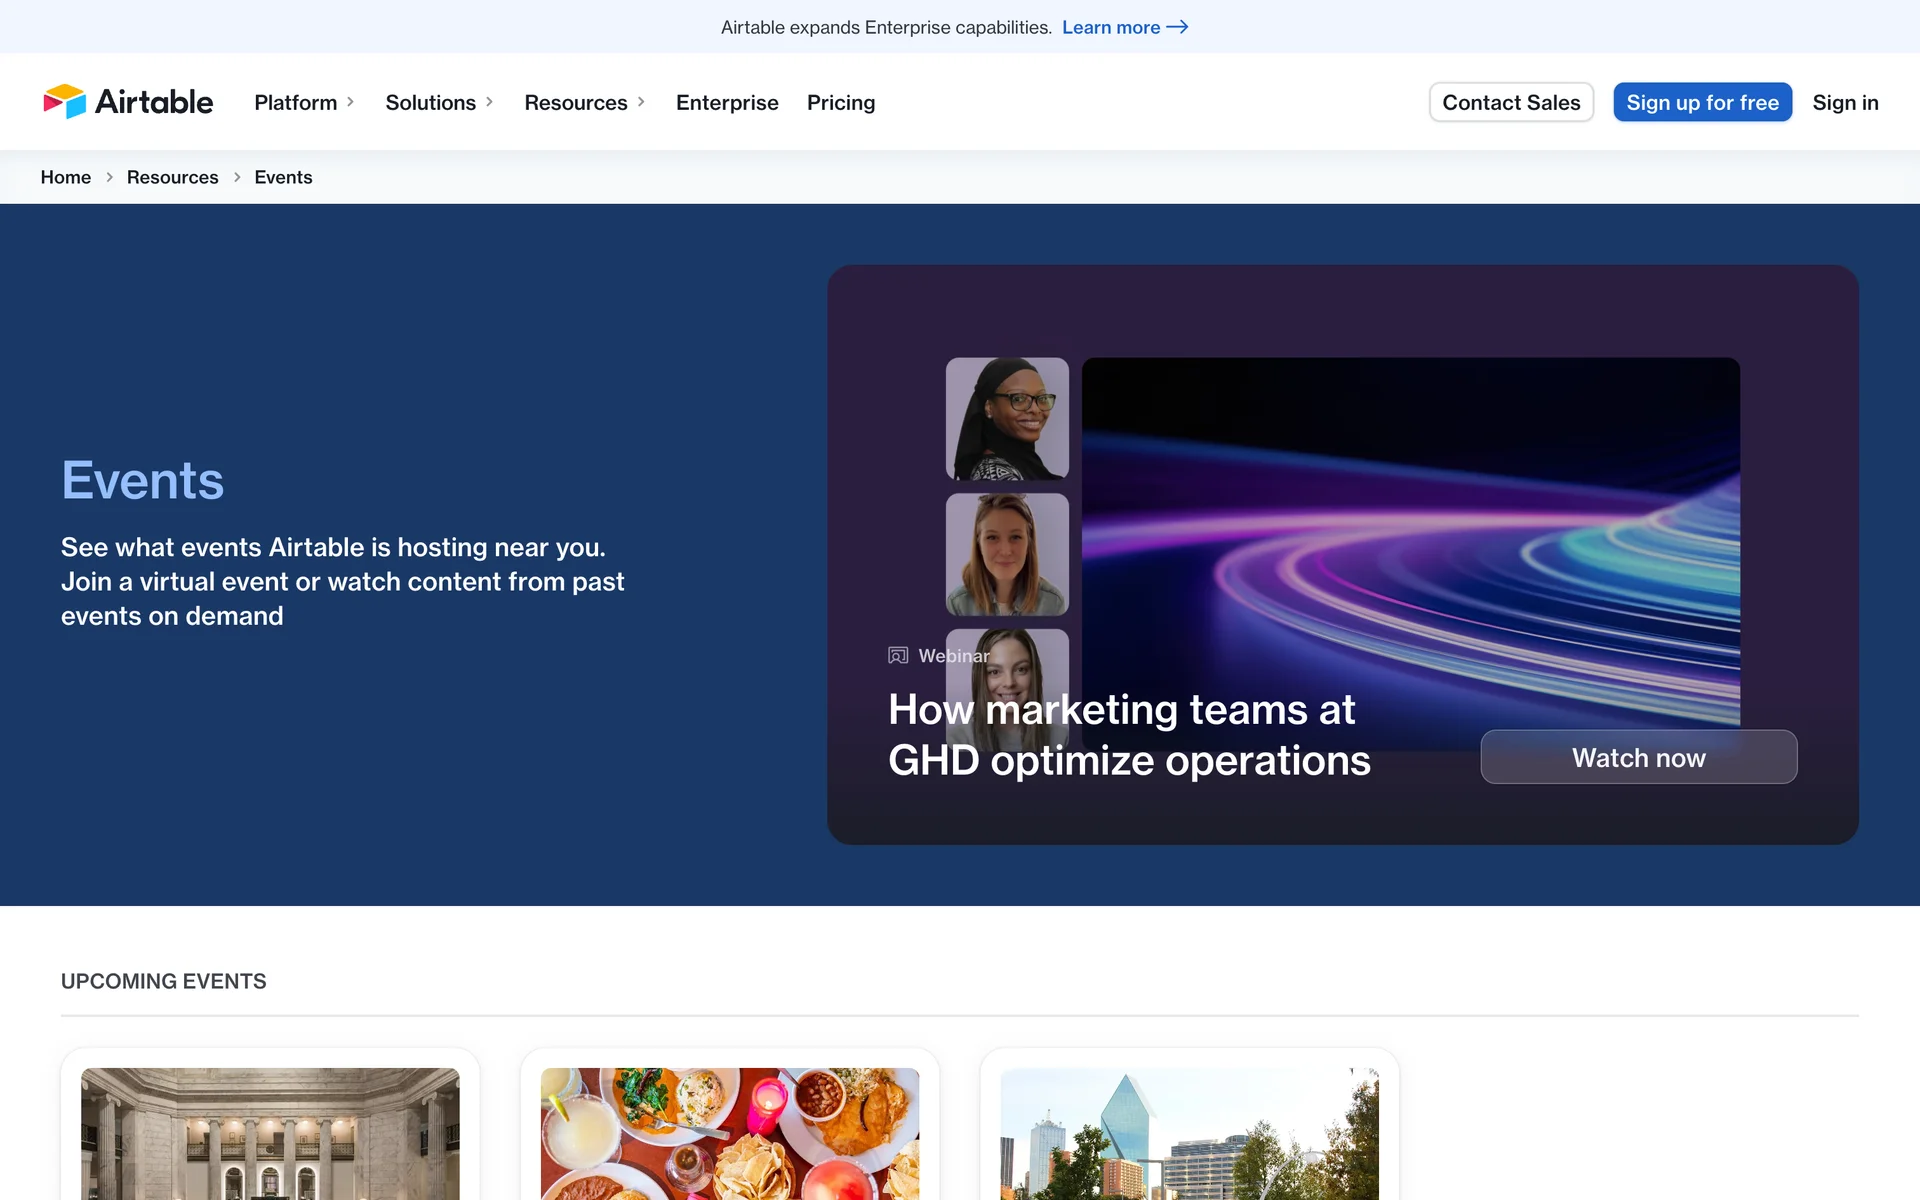This screenshot has width=1920, height=1200.
Task: Click the first speaker portrait with glasses
Action: pos(1007,418)
